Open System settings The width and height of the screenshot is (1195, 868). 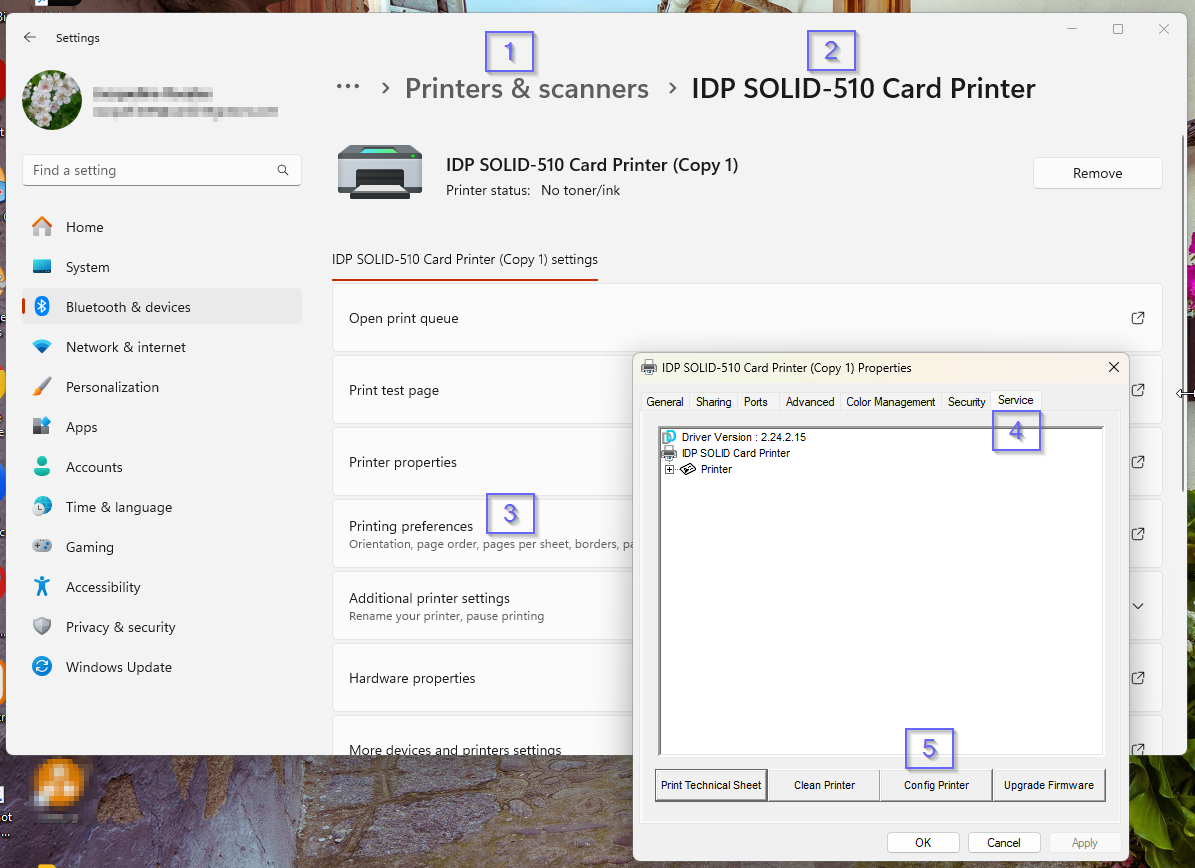pos(162,267)
